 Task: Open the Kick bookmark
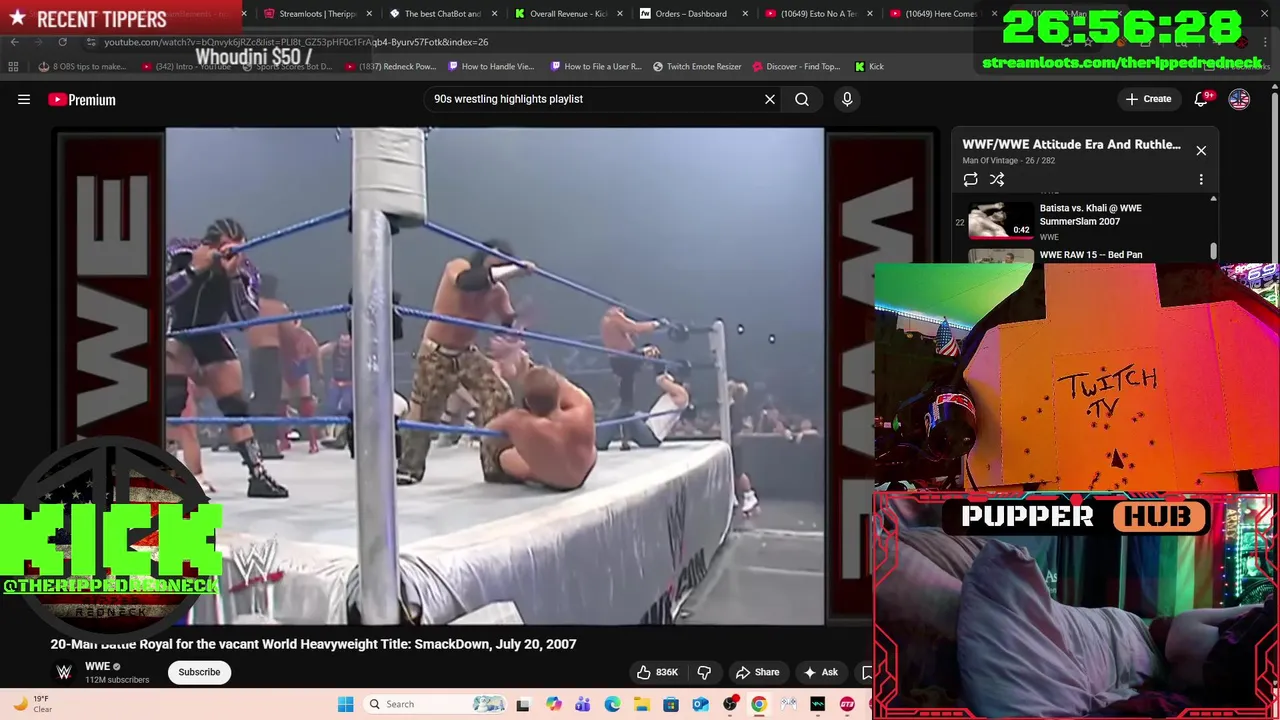[x=869, y=66]
